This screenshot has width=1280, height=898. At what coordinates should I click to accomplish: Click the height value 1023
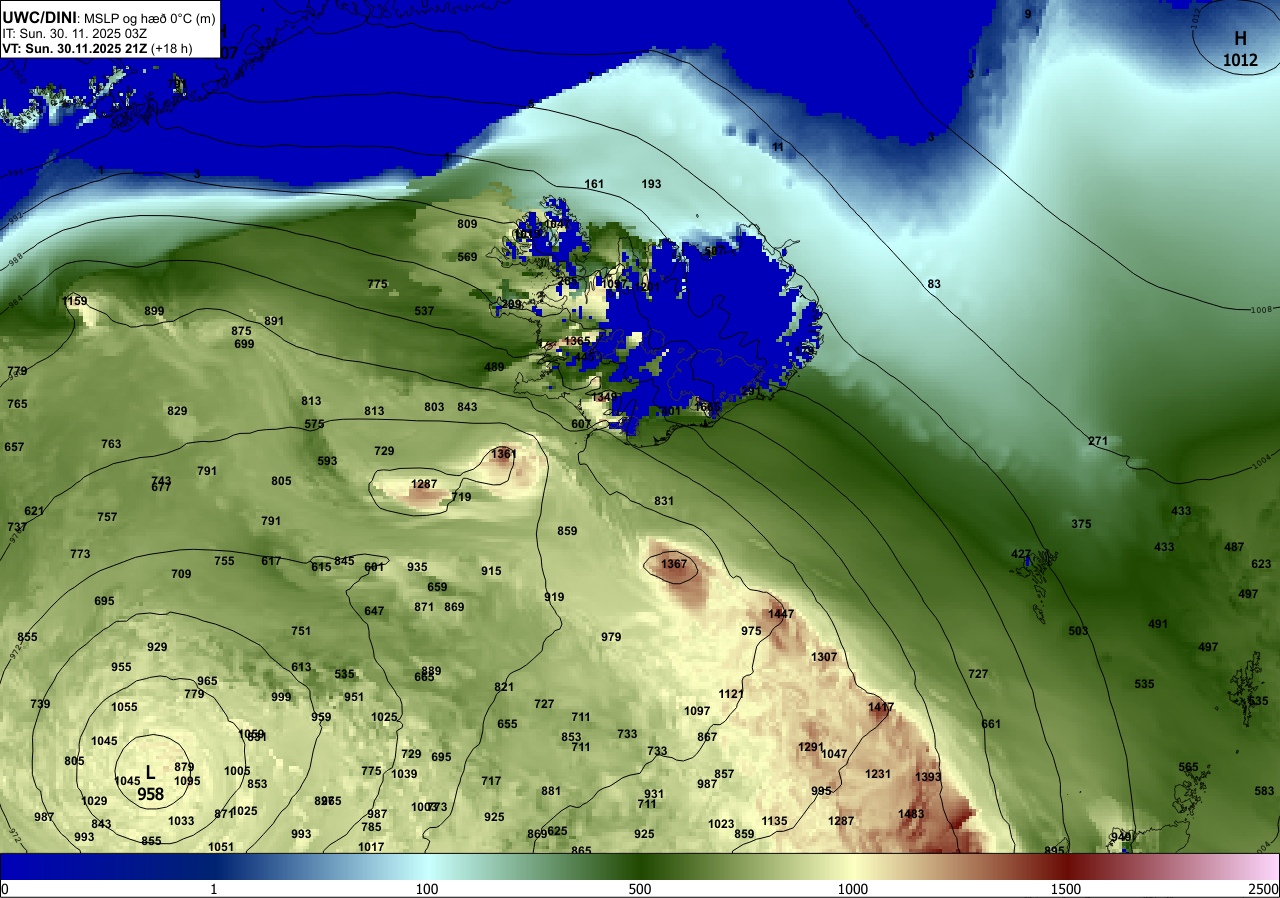pyautogui.click(x=721, y=824)
